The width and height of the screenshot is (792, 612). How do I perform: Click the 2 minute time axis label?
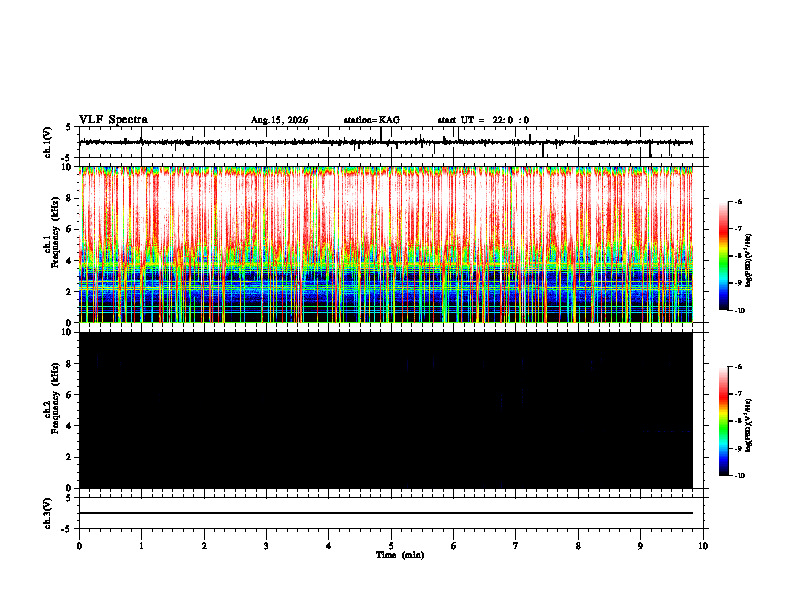coord(204,546)
